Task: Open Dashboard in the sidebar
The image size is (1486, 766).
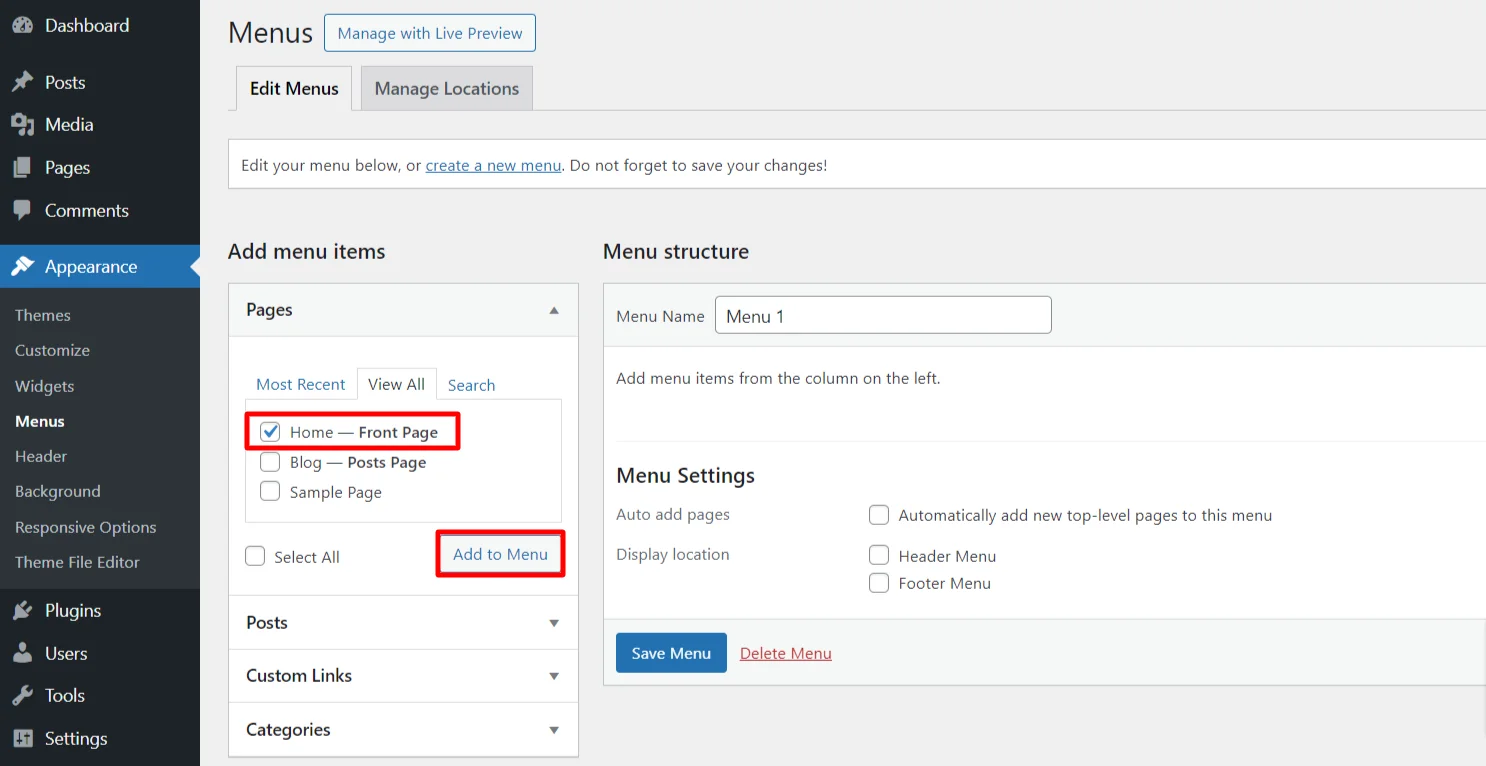Action: click(x=100, y=26)
